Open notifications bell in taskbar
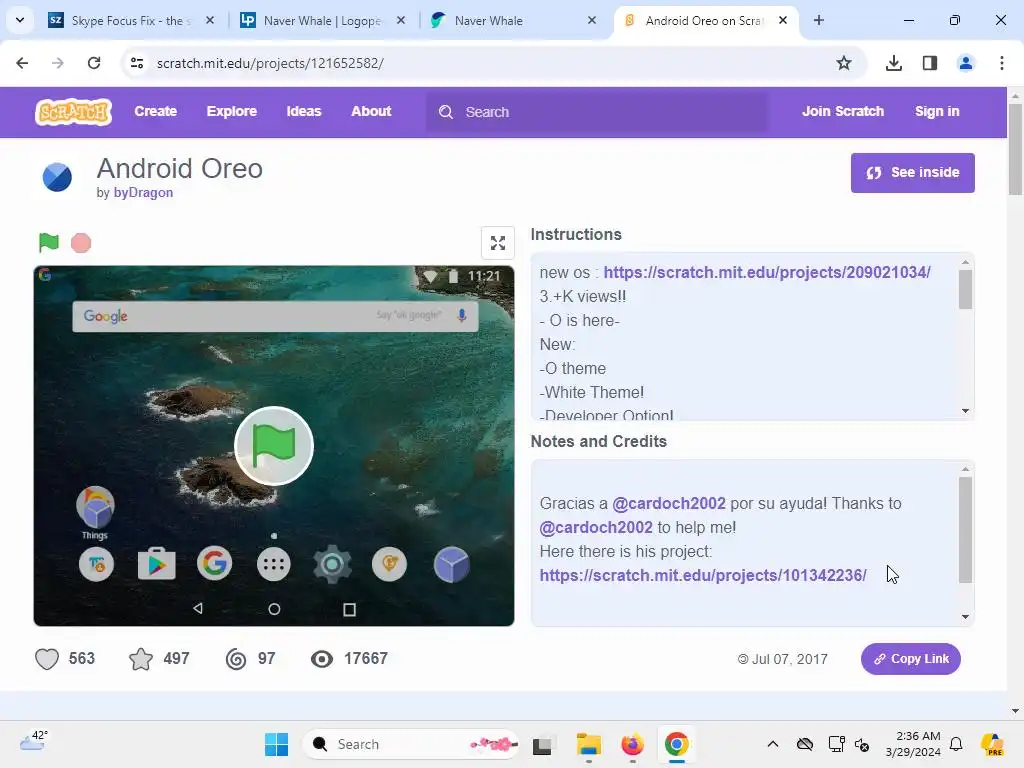Image resolution: width=1024 pixels, height=768 pixels. tap(956, 744)
